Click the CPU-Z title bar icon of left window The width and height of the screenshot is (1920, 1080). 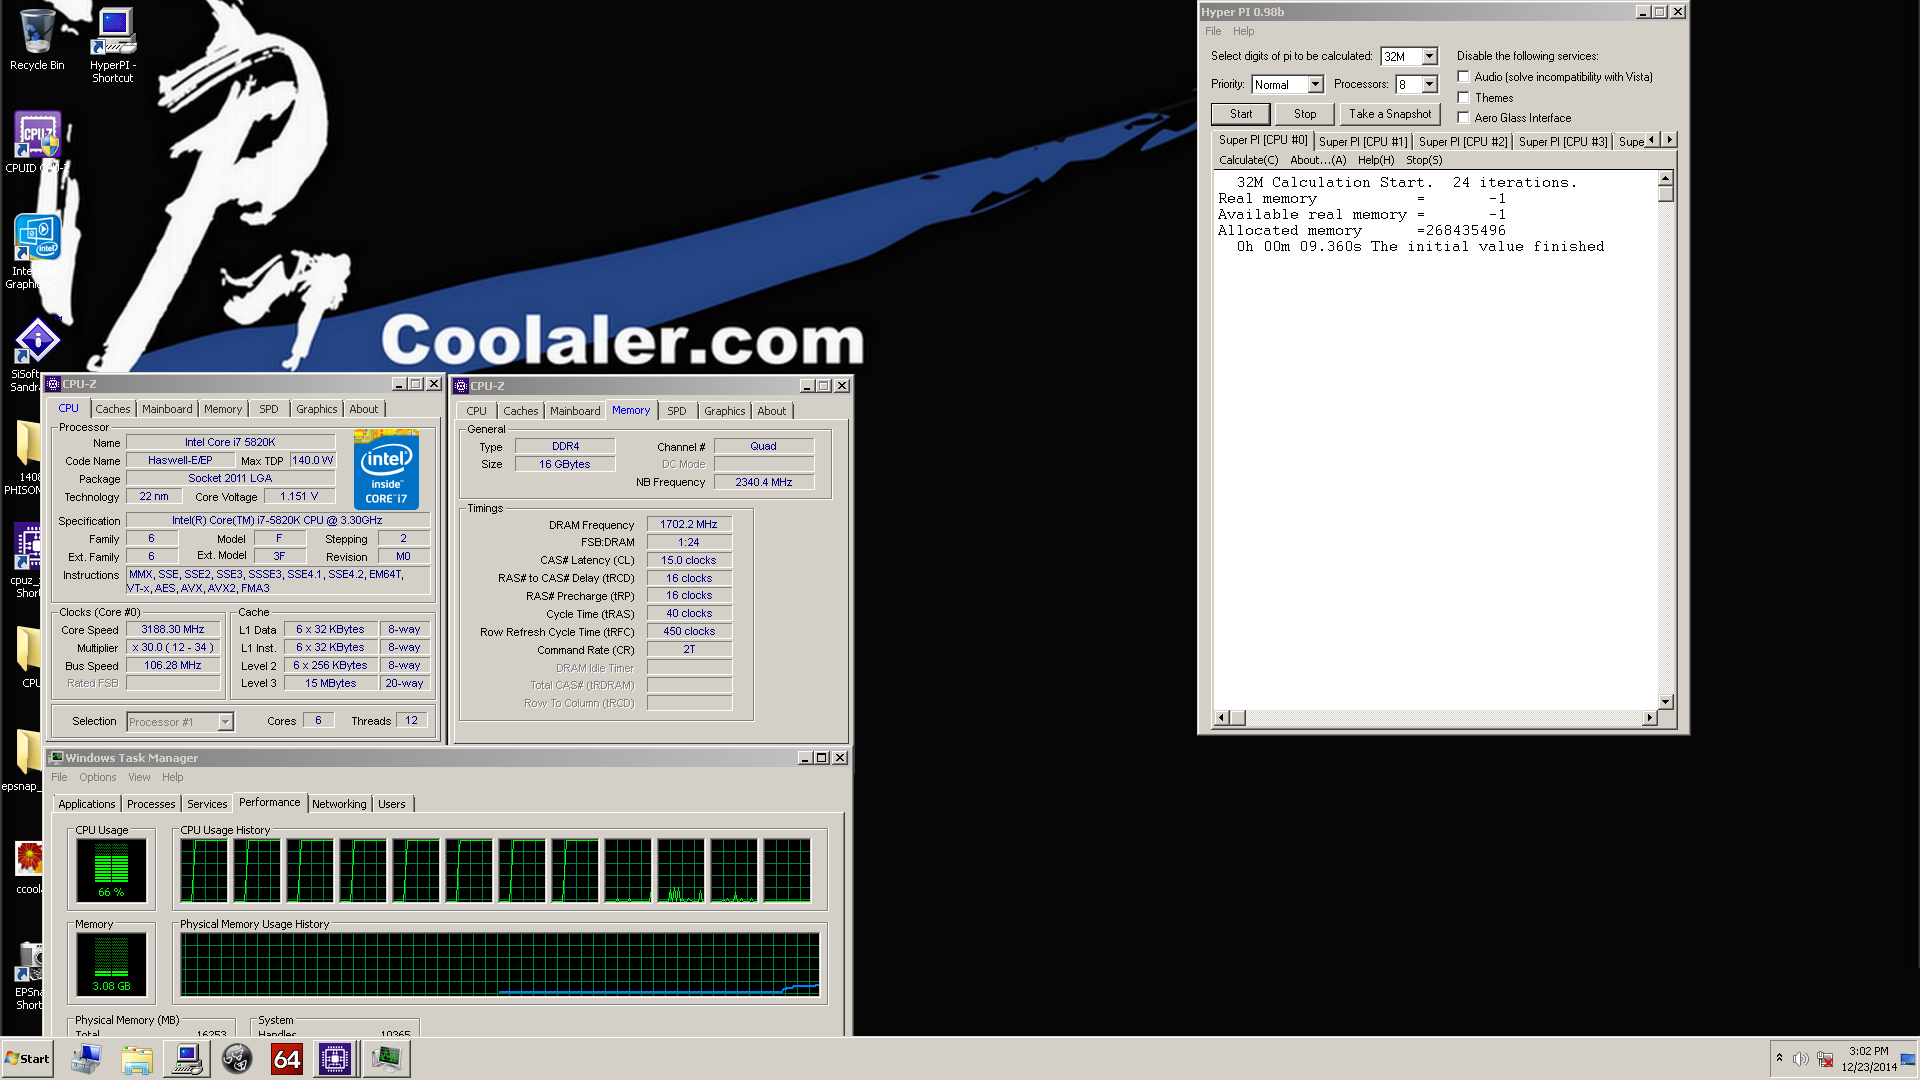[54, 384]
